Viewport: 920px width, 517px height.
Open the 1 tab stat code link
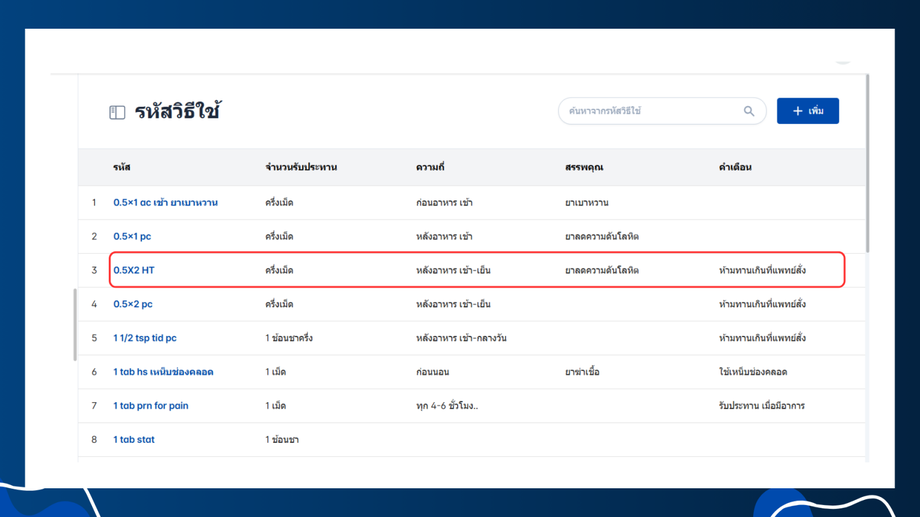tap(134, 440)
